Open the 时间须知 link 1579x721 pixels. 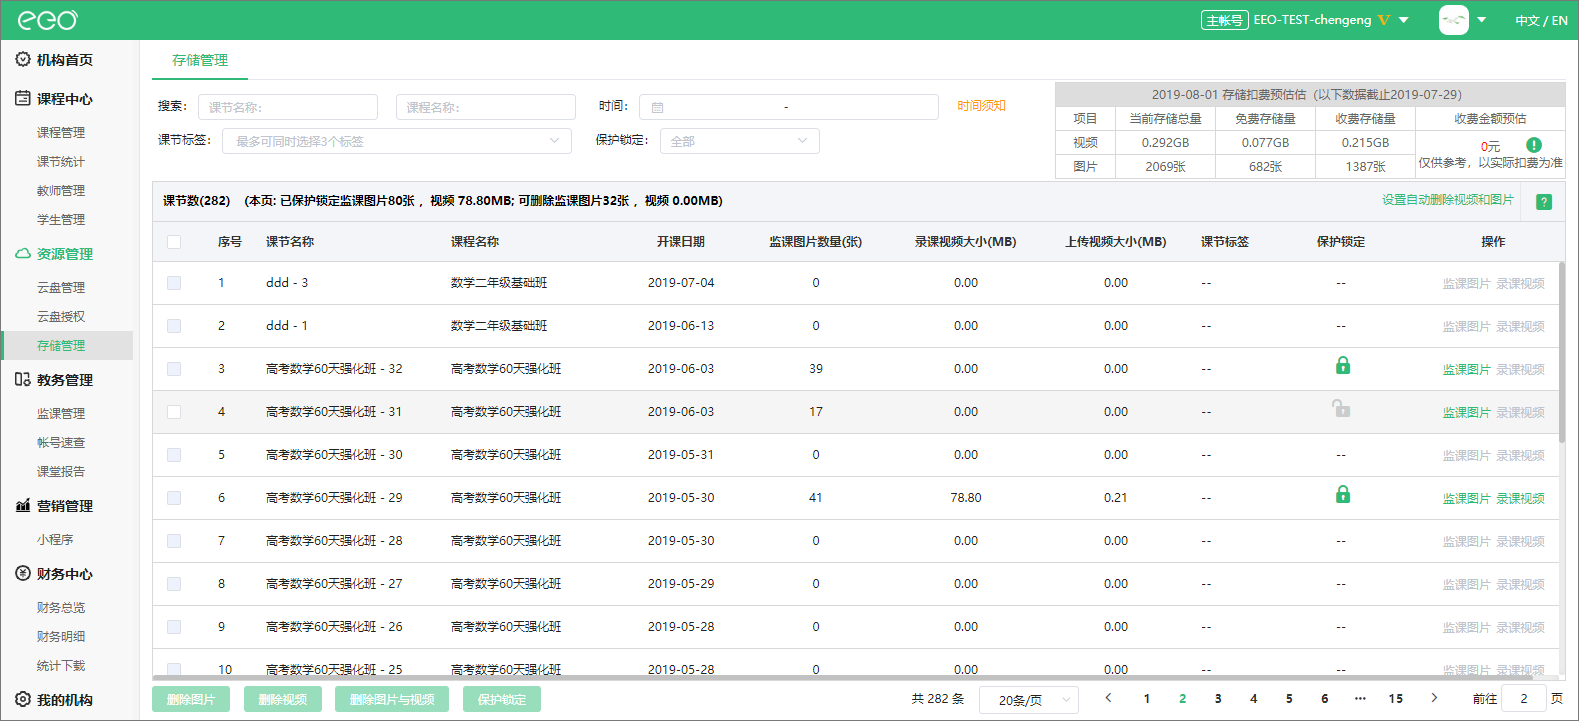[x=981, y=106]
